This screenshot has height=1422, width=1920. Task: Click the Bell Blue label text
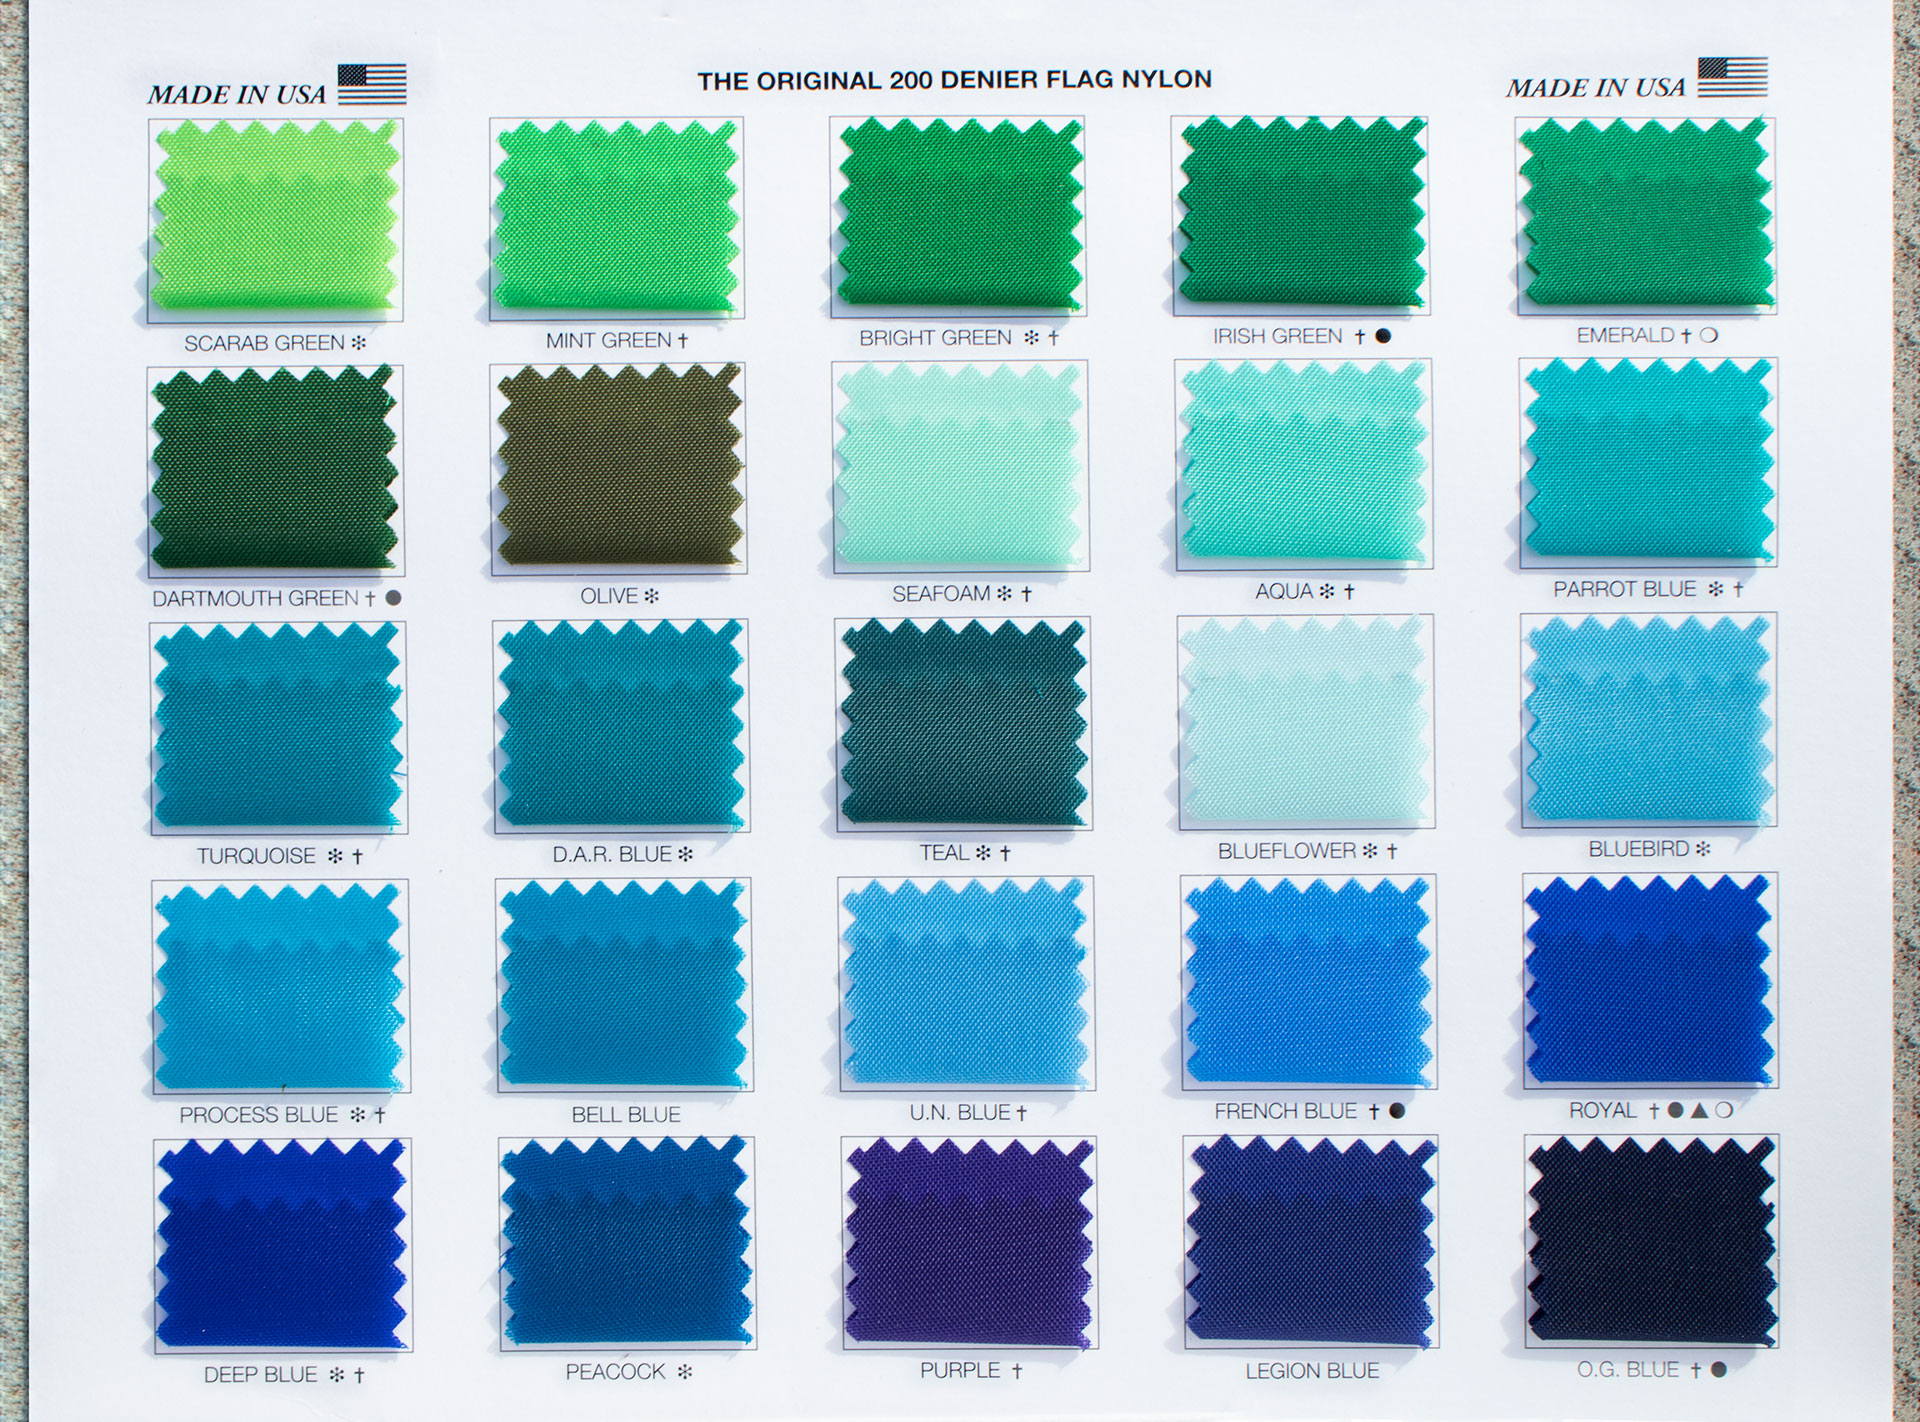coord(626,1114)
